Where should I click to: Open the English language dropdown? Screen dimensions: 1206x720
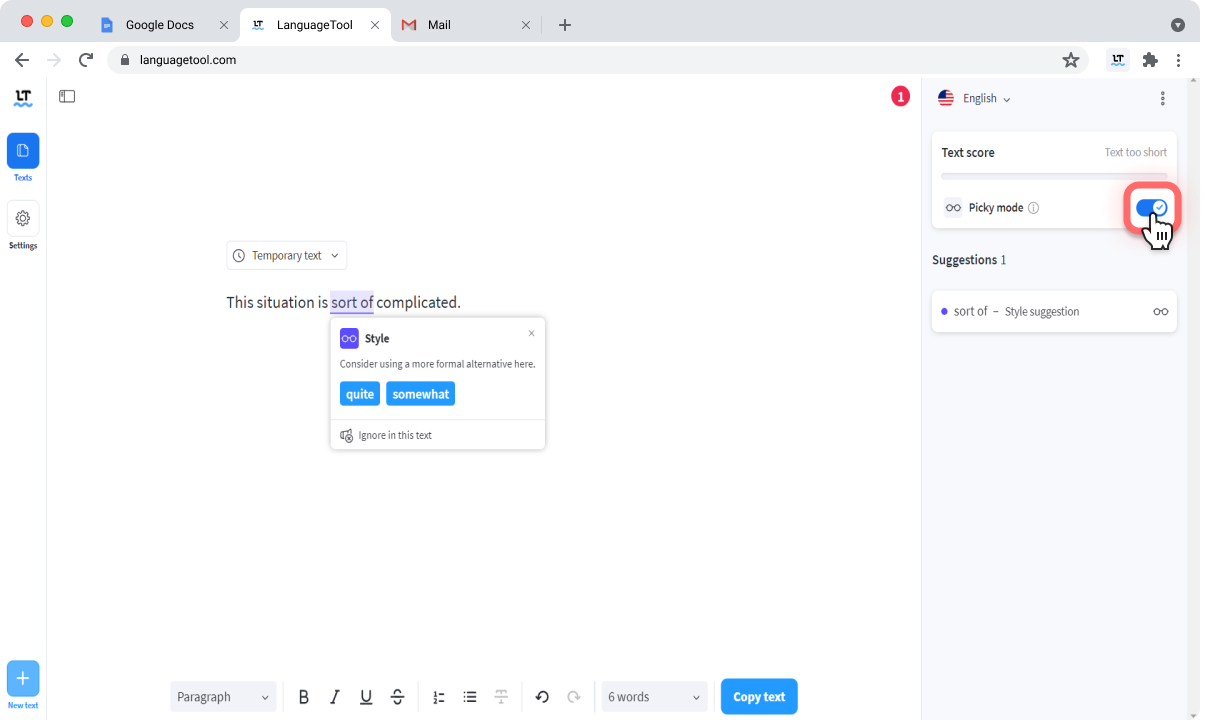click(x=975, y=98)
